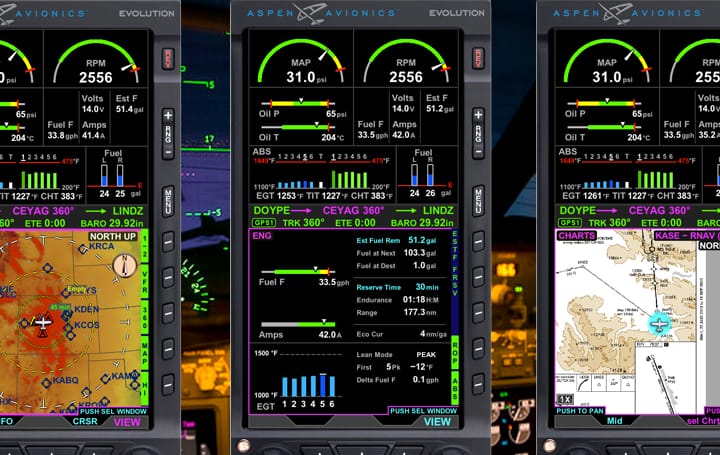Viewport: 720px width, 455px height.
Task: Toggle the FRSV label on ENG page
Action: [x=455, y=281]
